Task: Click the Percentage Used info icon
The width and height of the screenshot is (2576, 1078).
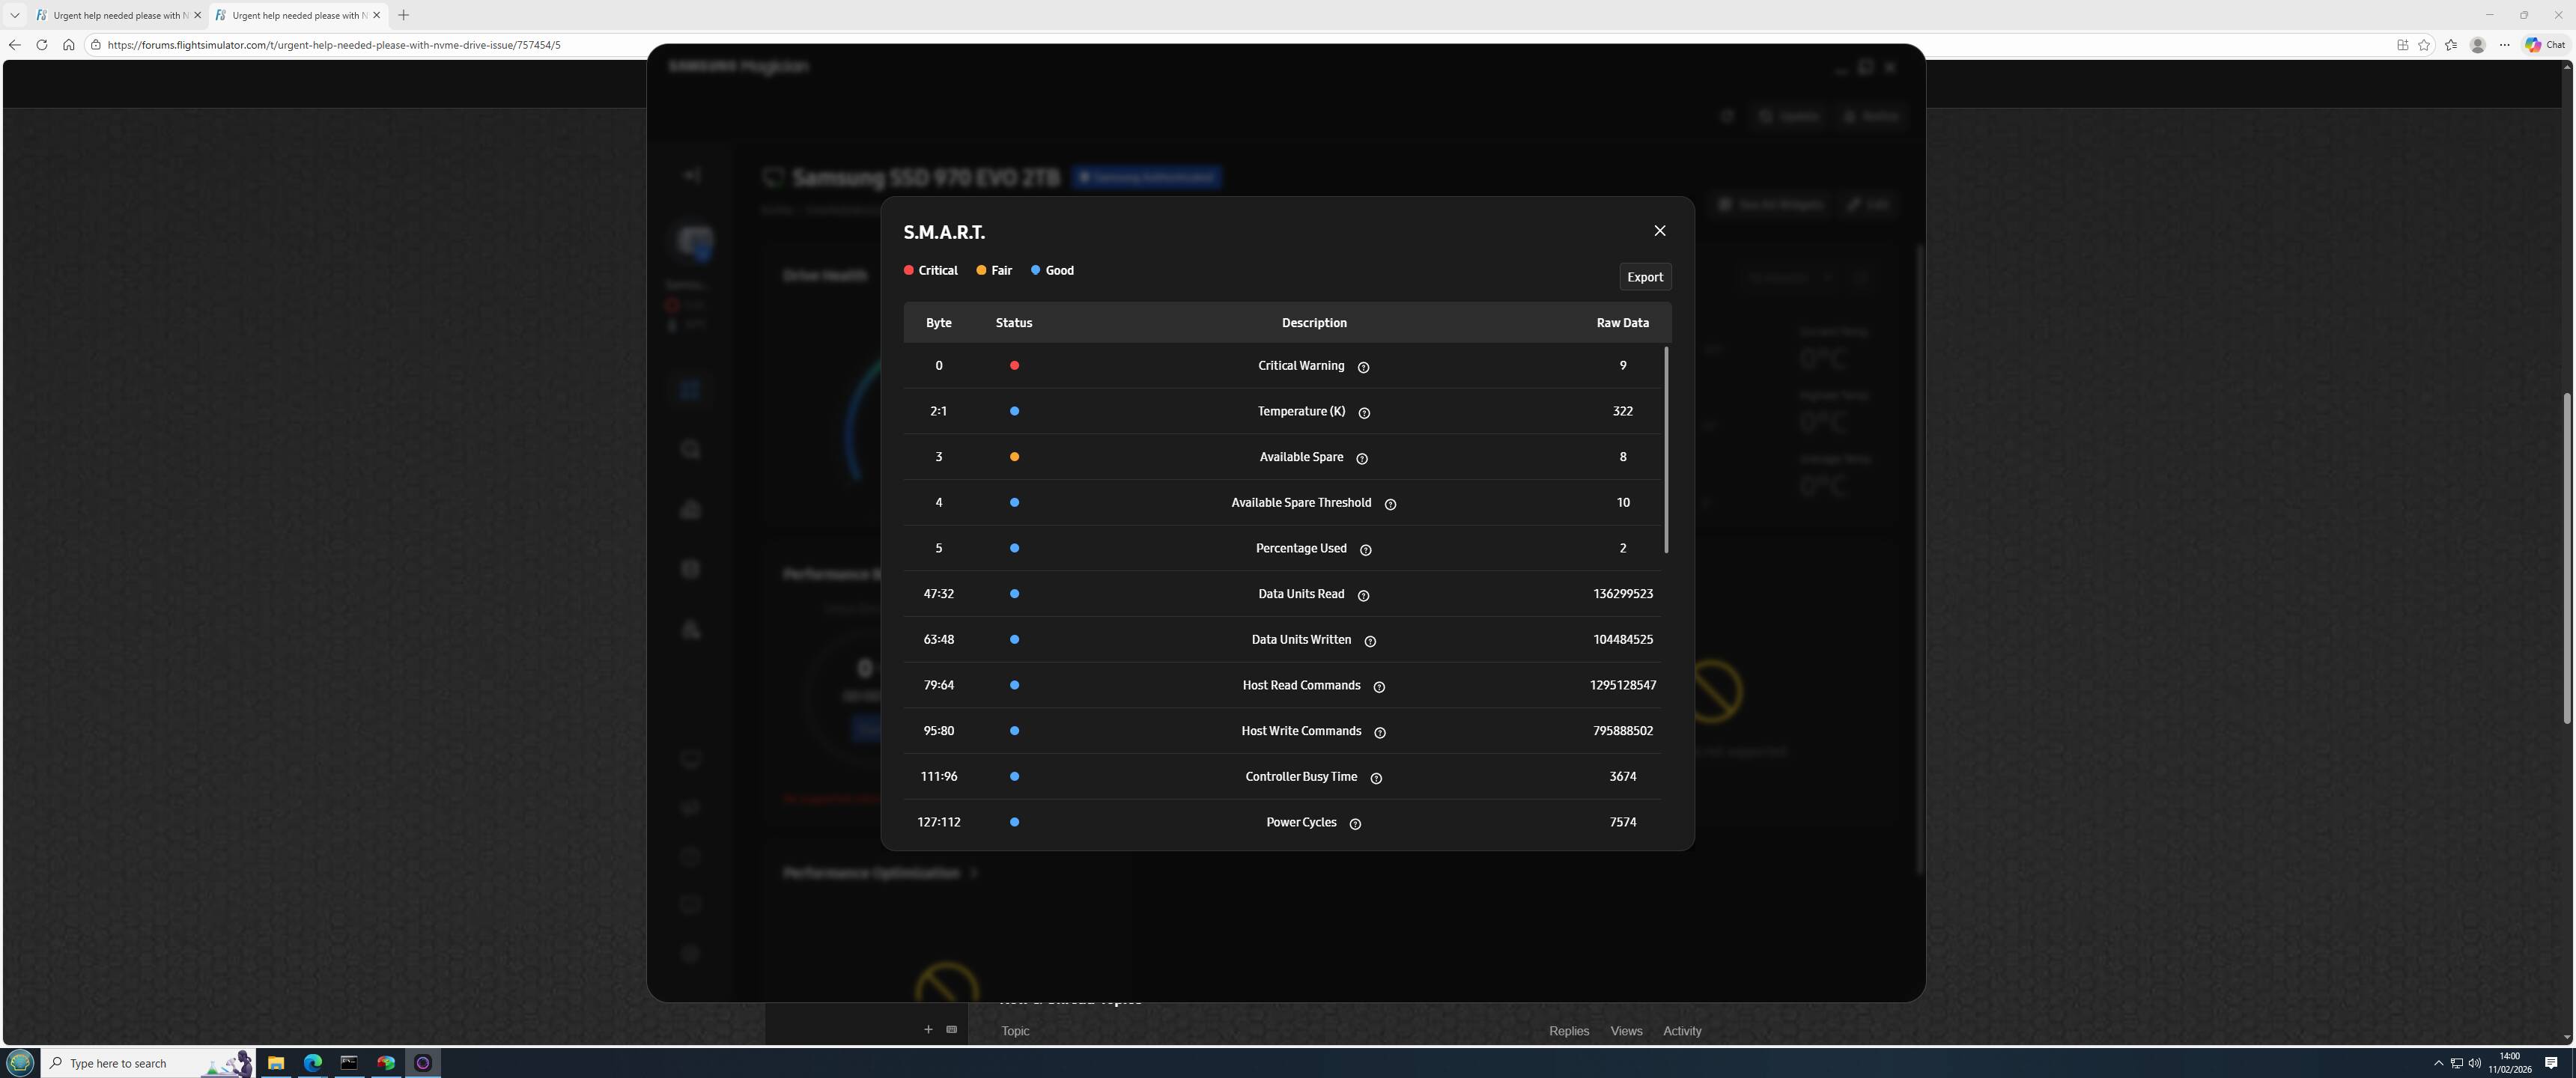Action: point(1366,550)
